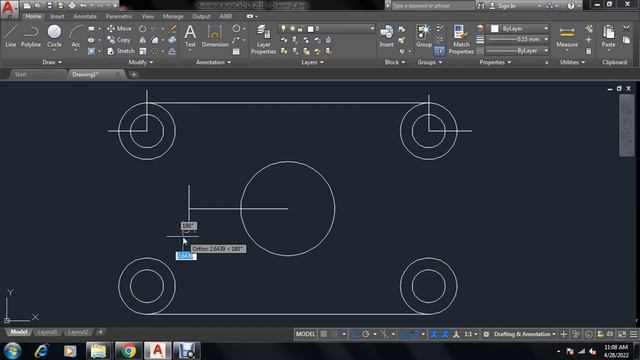640x360 pixels.
Task: Click Chrome in the Windows taskbar
Action: coord(128,351)
